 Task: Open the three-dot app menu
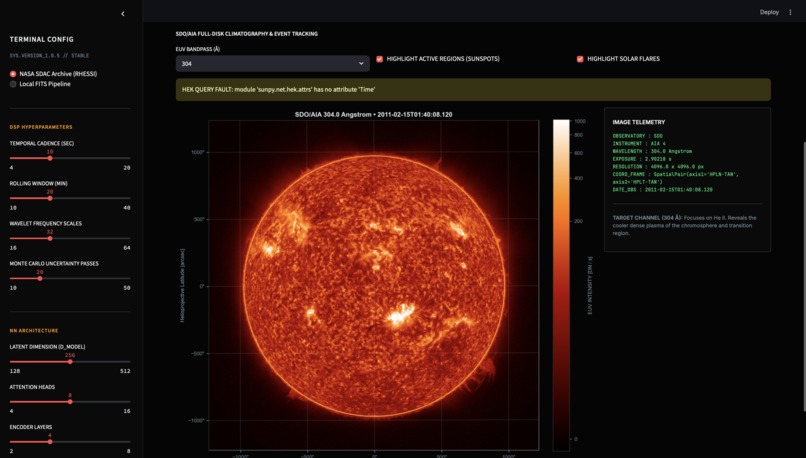(x=790, y=12)
